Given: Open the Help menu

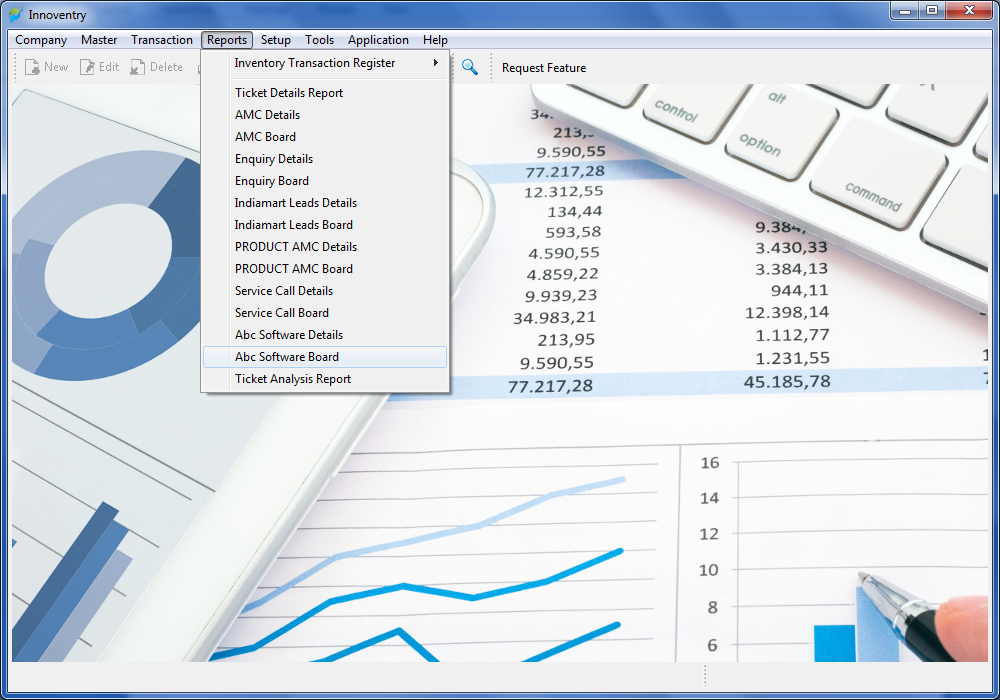Looking at the screenshot, I should click(435, 40).
